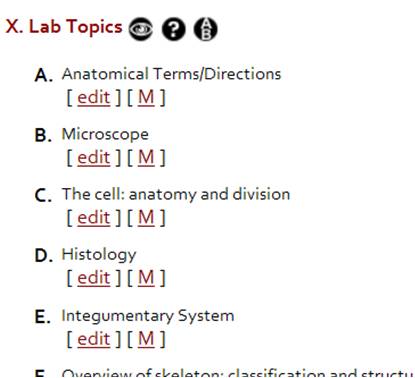Click the AB spellcheck icon
The width and height of the screenshot is (415, 378).
205,29
